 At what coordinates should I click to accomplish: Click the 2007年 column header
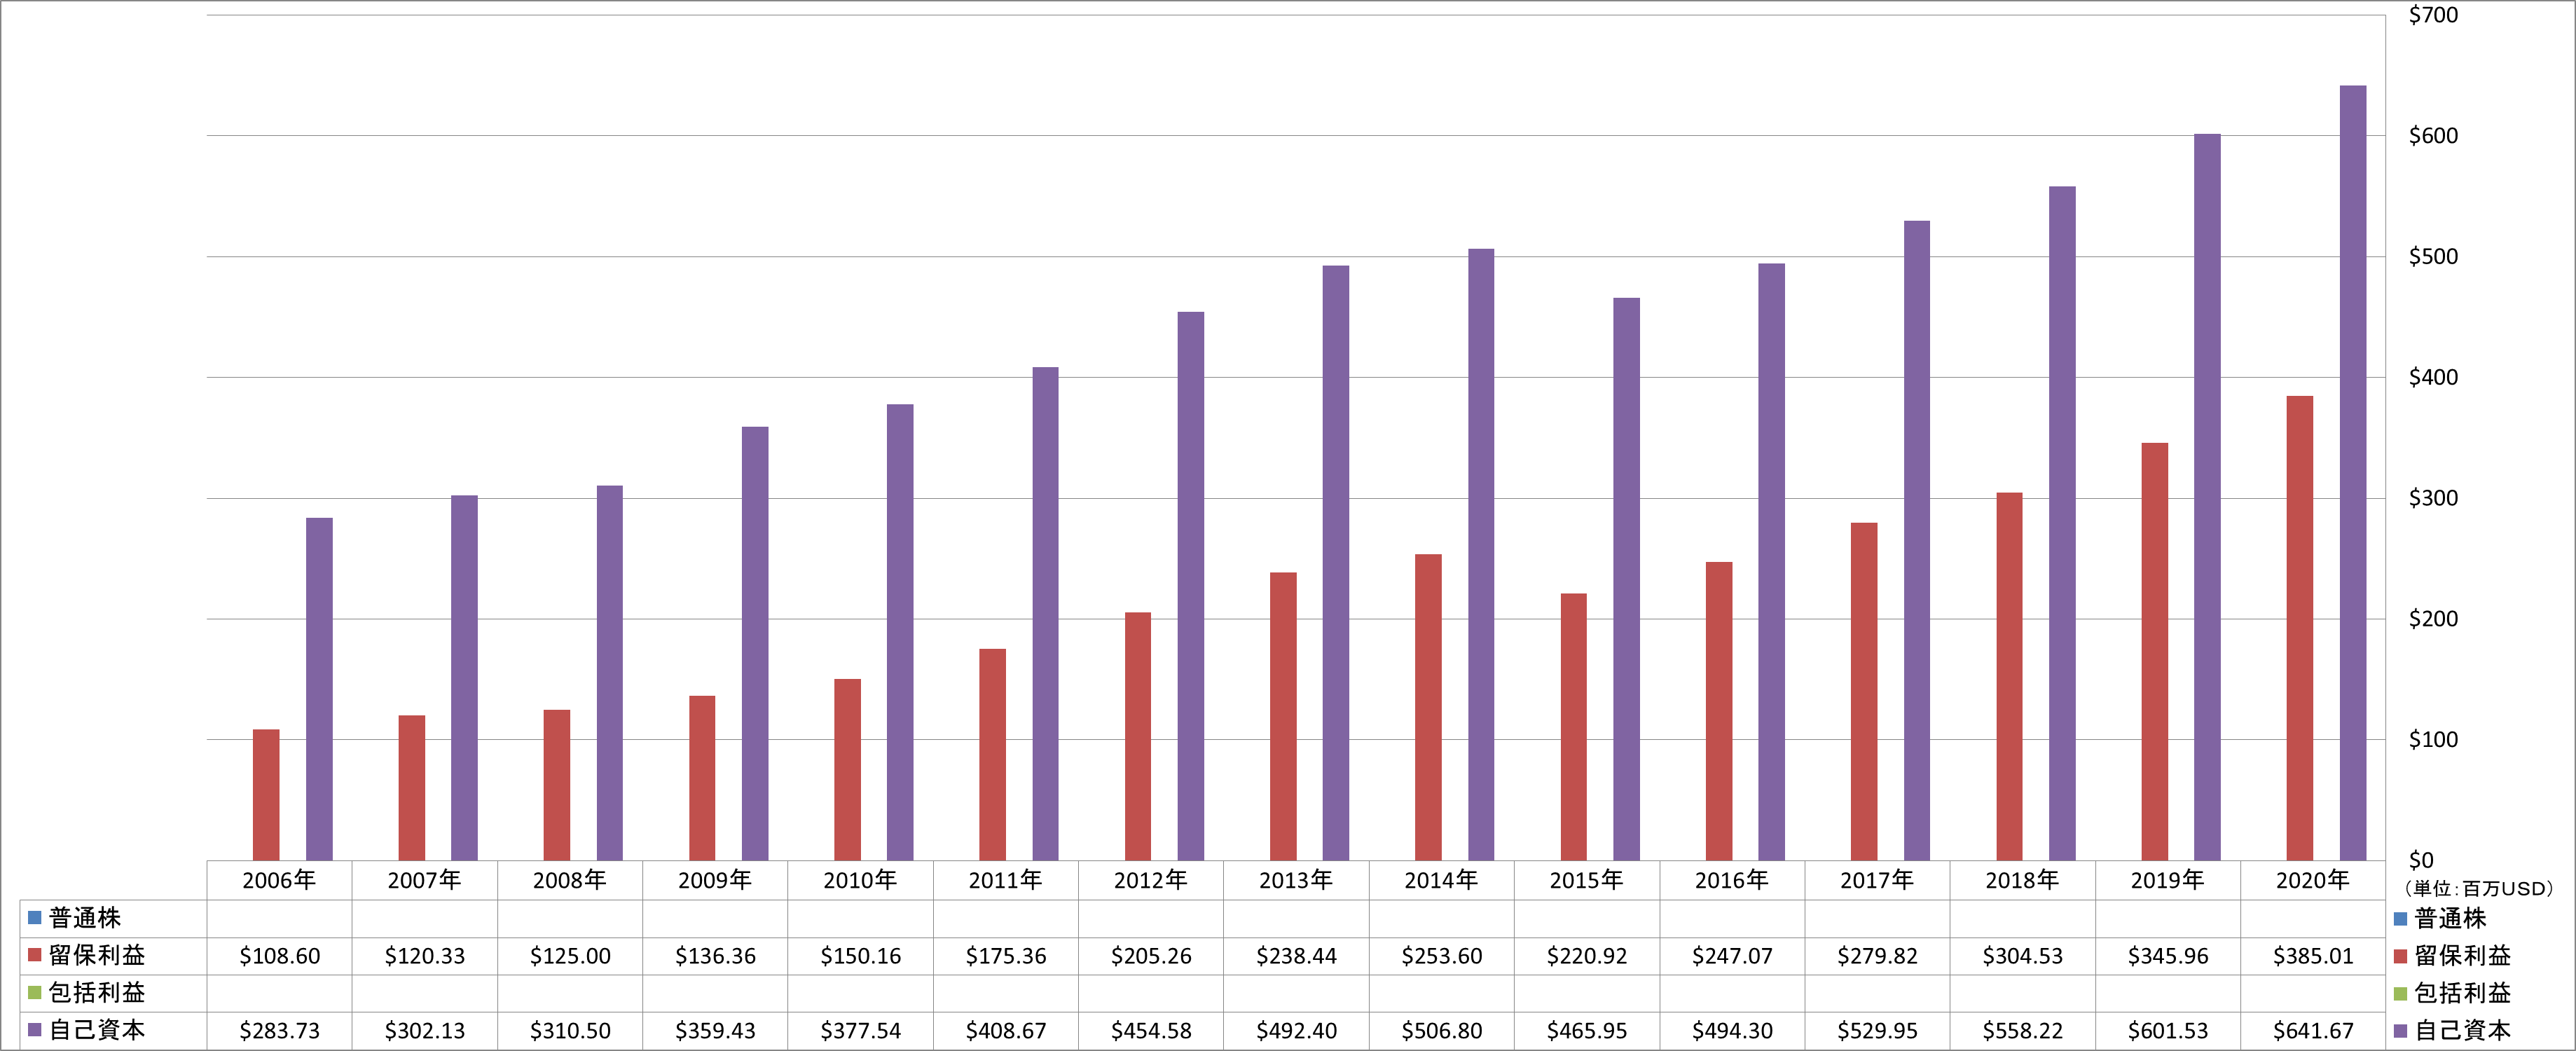click(424, 880)
